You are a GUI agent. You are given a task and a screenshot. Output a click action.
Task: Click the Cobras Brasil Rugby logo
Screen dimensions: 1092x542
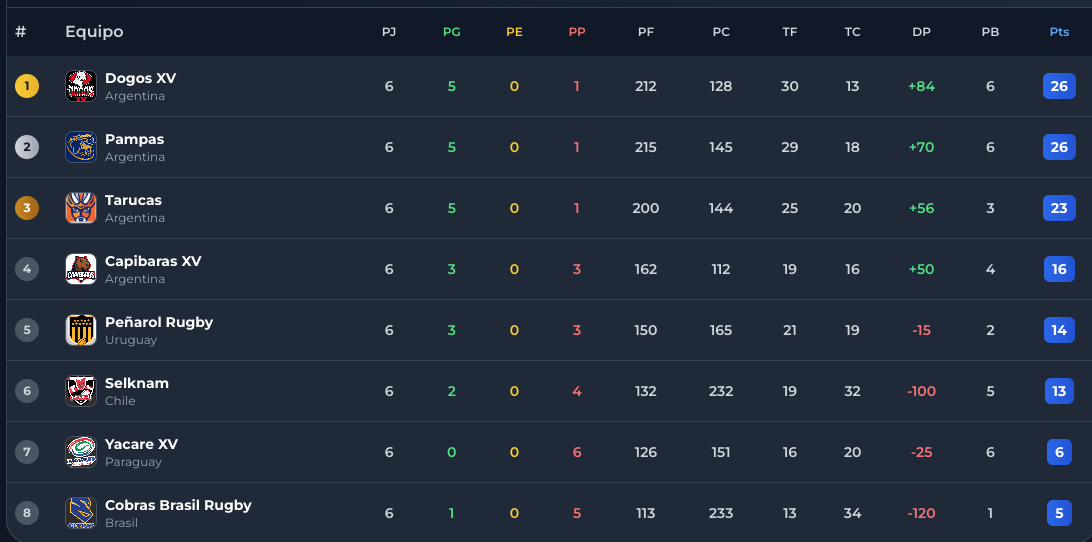point(81,513)
